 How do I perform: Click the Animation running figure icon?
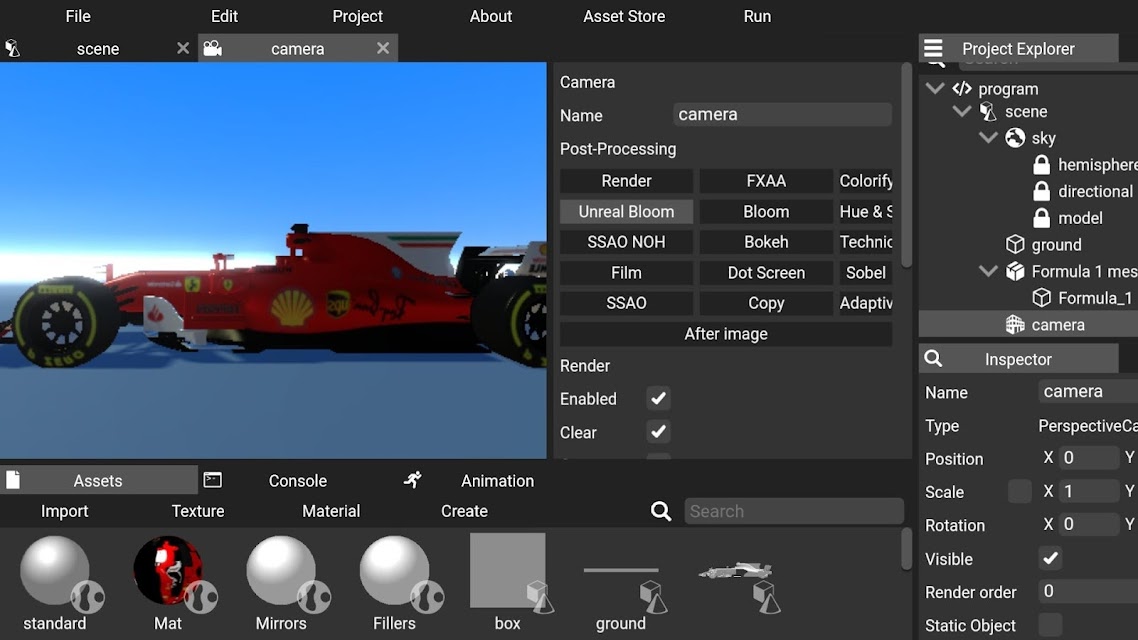(x=413, y=480)
